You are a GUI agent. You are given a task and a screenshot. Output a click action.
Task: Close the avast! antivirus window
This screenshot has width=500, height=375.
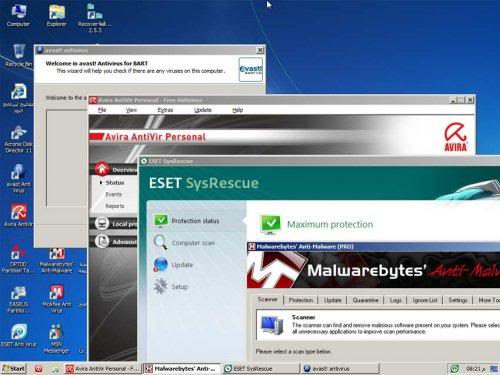(260, 50)
